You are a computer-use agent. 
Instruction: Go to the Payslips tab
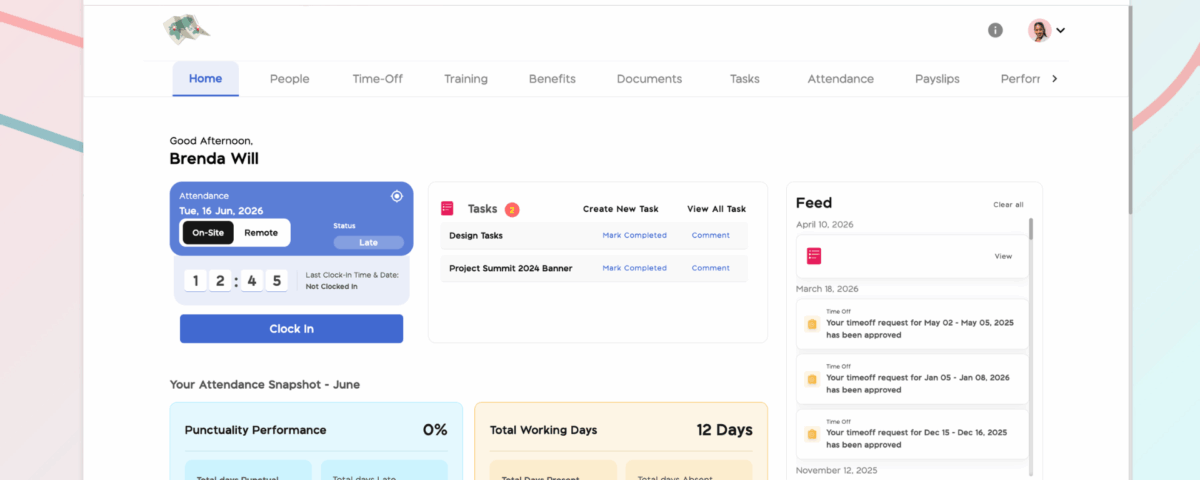click(x=937, y=79)
